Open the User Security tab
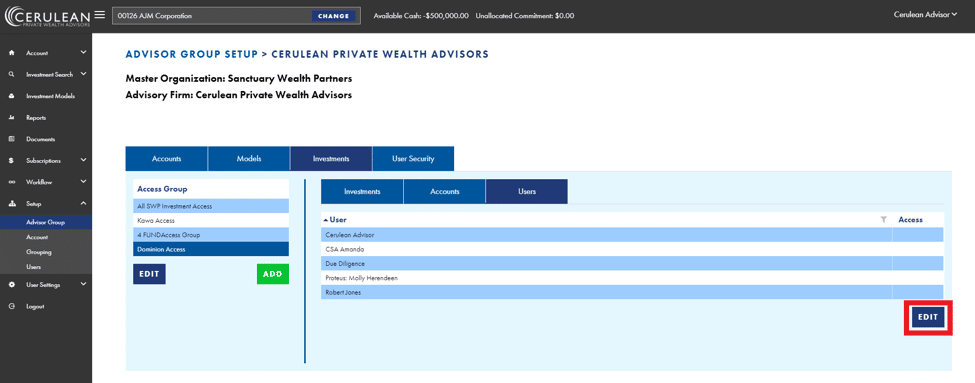This screenshot has height=383, width=975. click(413, 159)
